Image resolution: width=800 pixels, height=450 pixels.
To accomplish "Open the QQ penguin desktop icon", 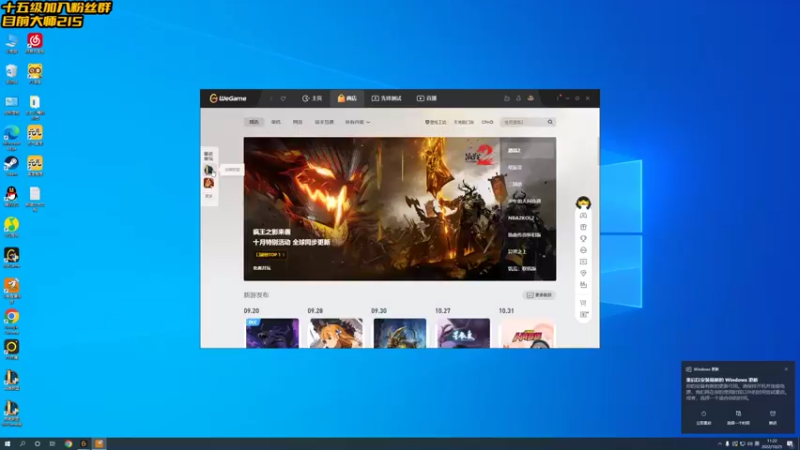I will point(11,196).
